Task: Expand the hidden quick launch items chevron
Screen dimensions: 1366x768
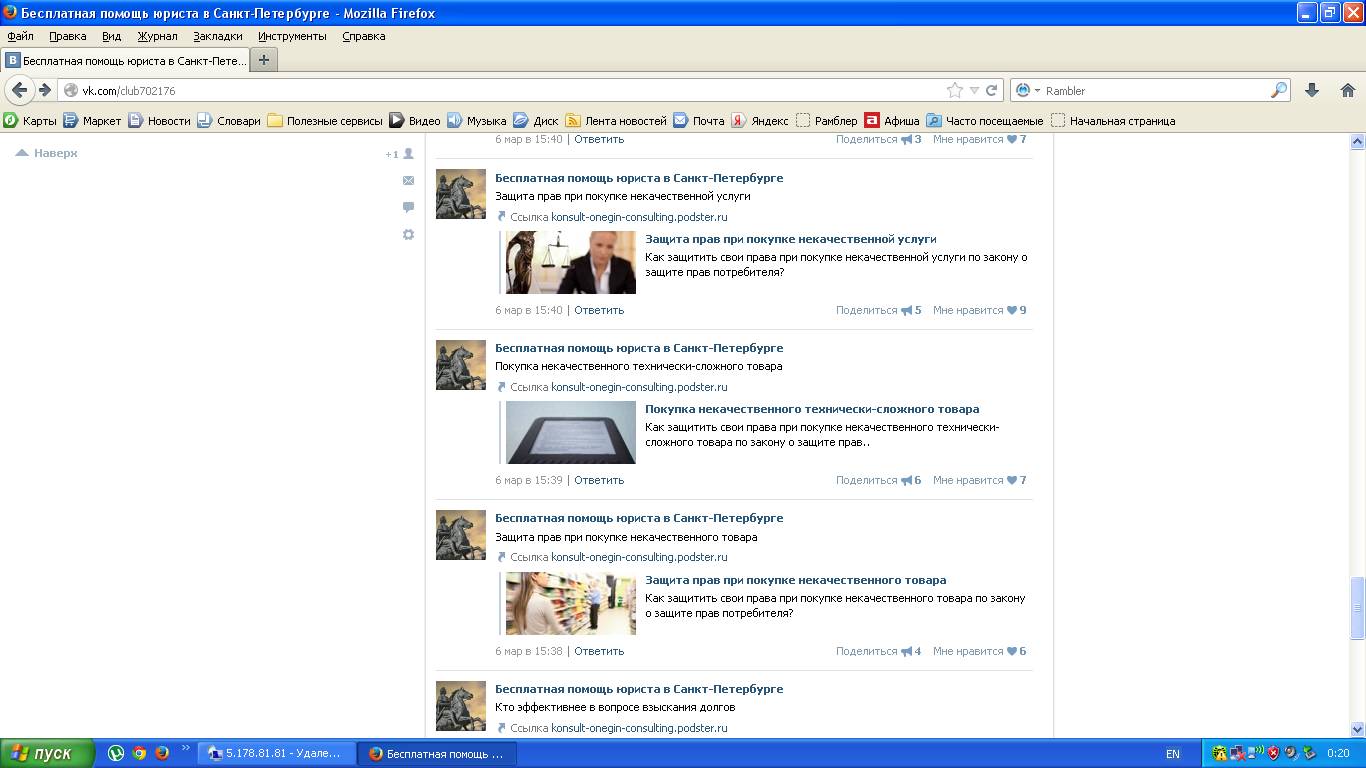Action: 185,748
